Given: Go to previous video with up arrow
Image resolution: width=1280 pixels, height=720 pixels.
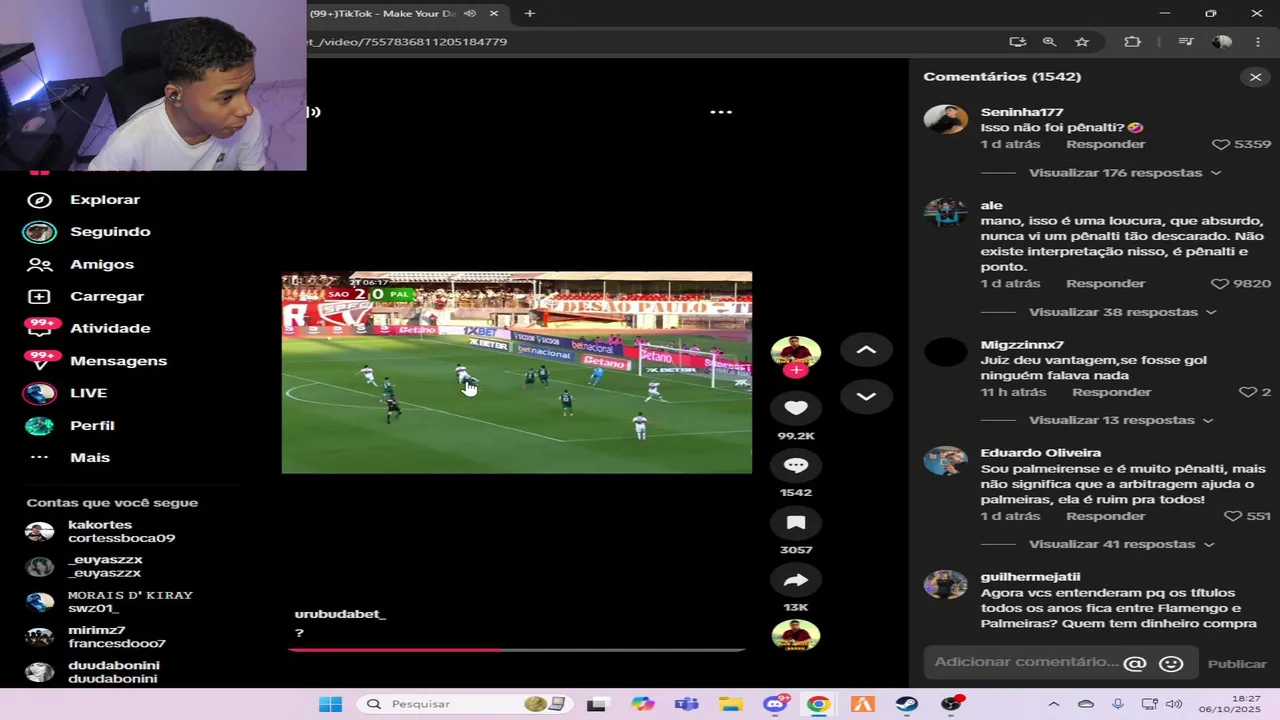Looking at the screenshot, I should [x=866, y=350].
